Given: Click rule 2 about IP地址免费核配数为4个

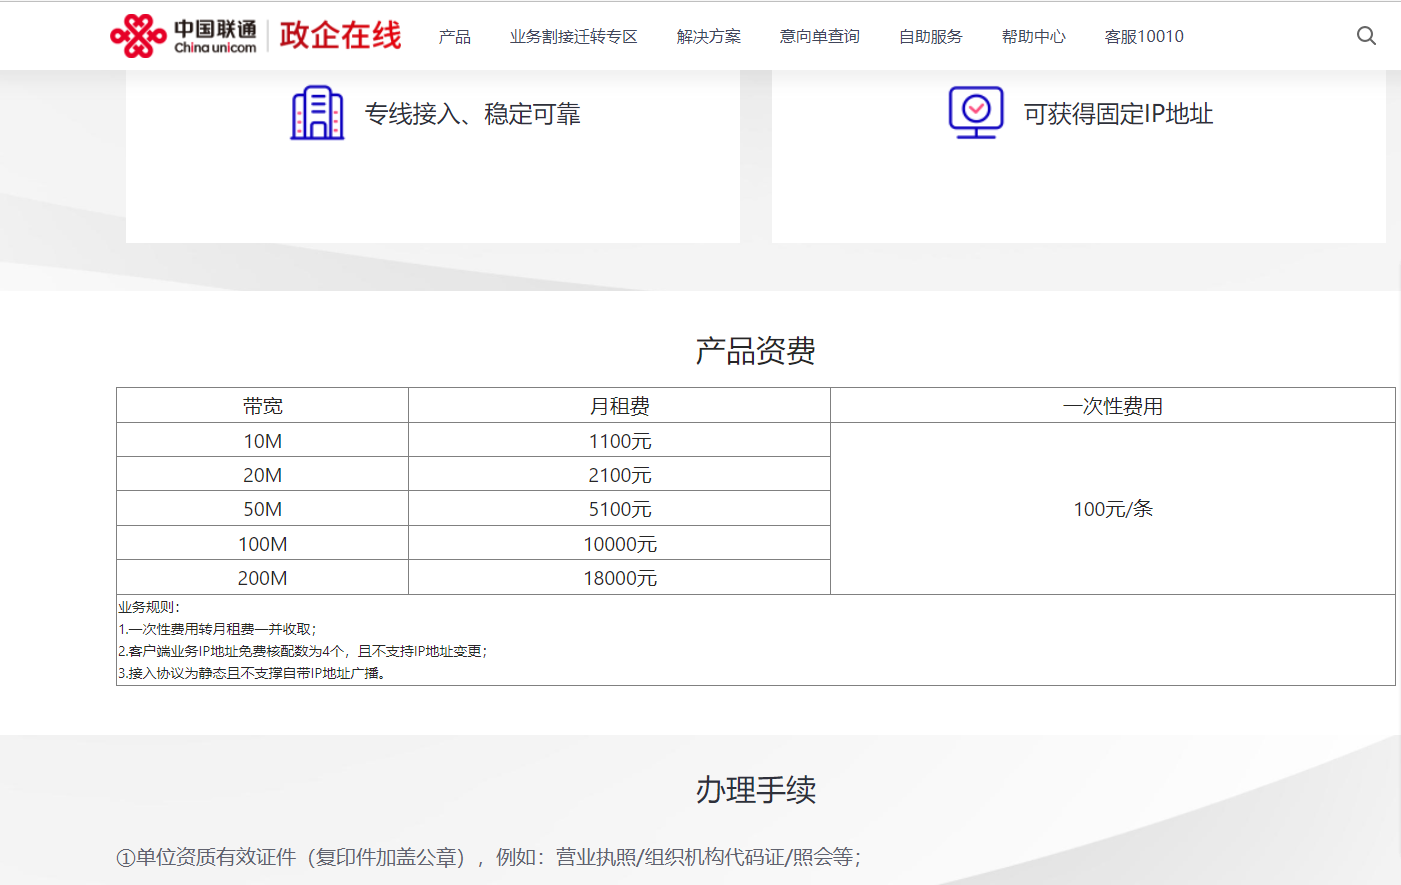Looking at the screenshot, I should (x=303, y=651).
